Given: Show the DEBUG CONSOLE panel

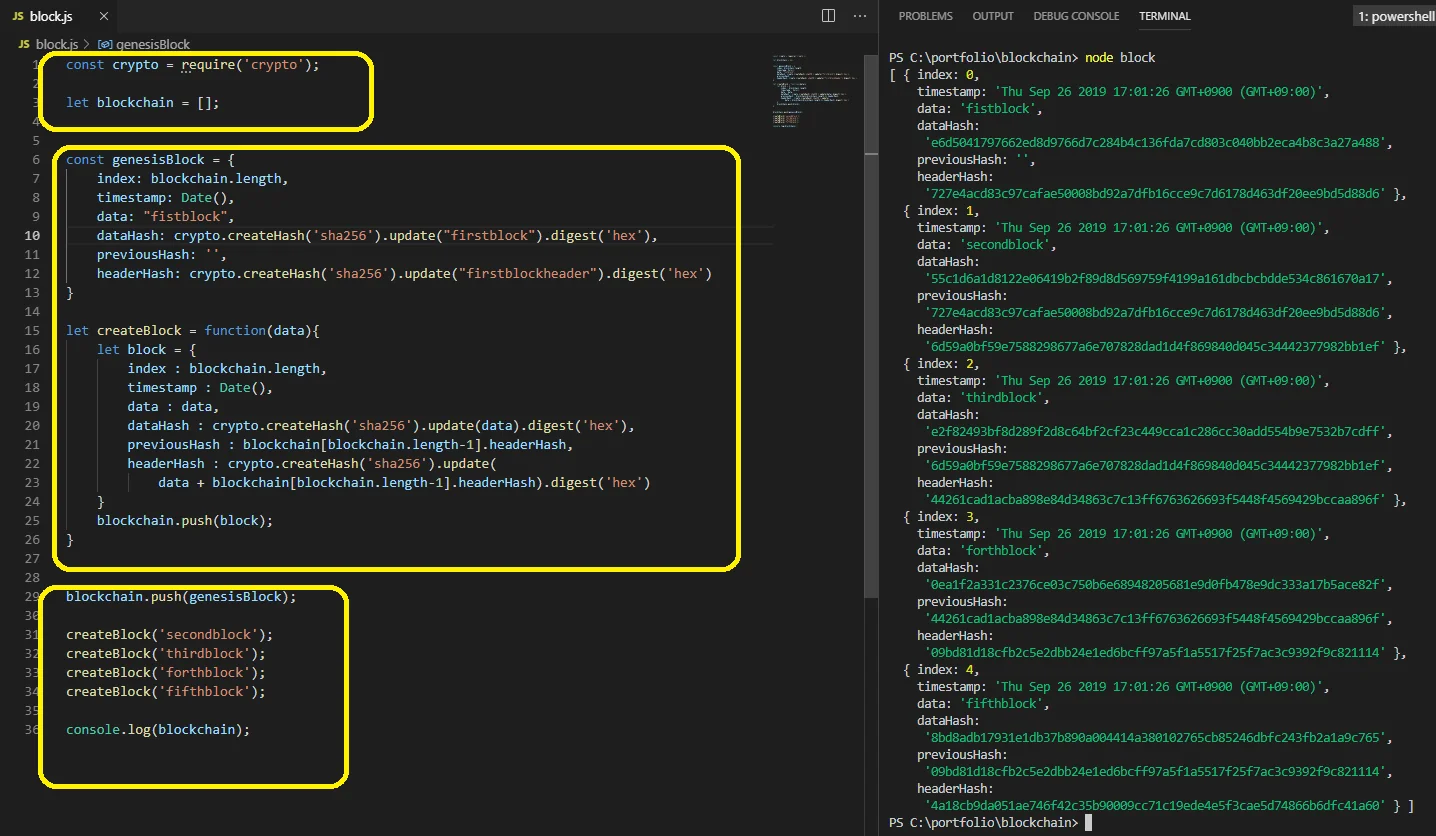Looking at the screenshot, I should 1075,16.
